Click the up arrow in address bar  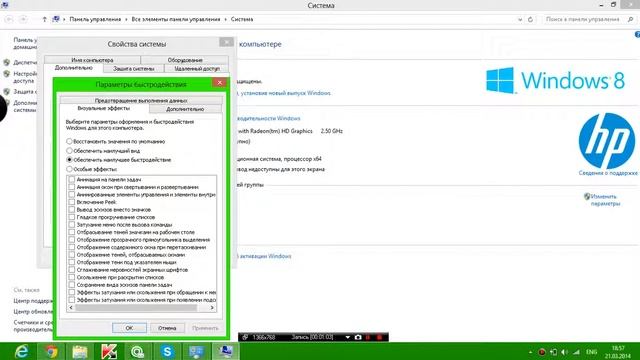pos(44,19)
